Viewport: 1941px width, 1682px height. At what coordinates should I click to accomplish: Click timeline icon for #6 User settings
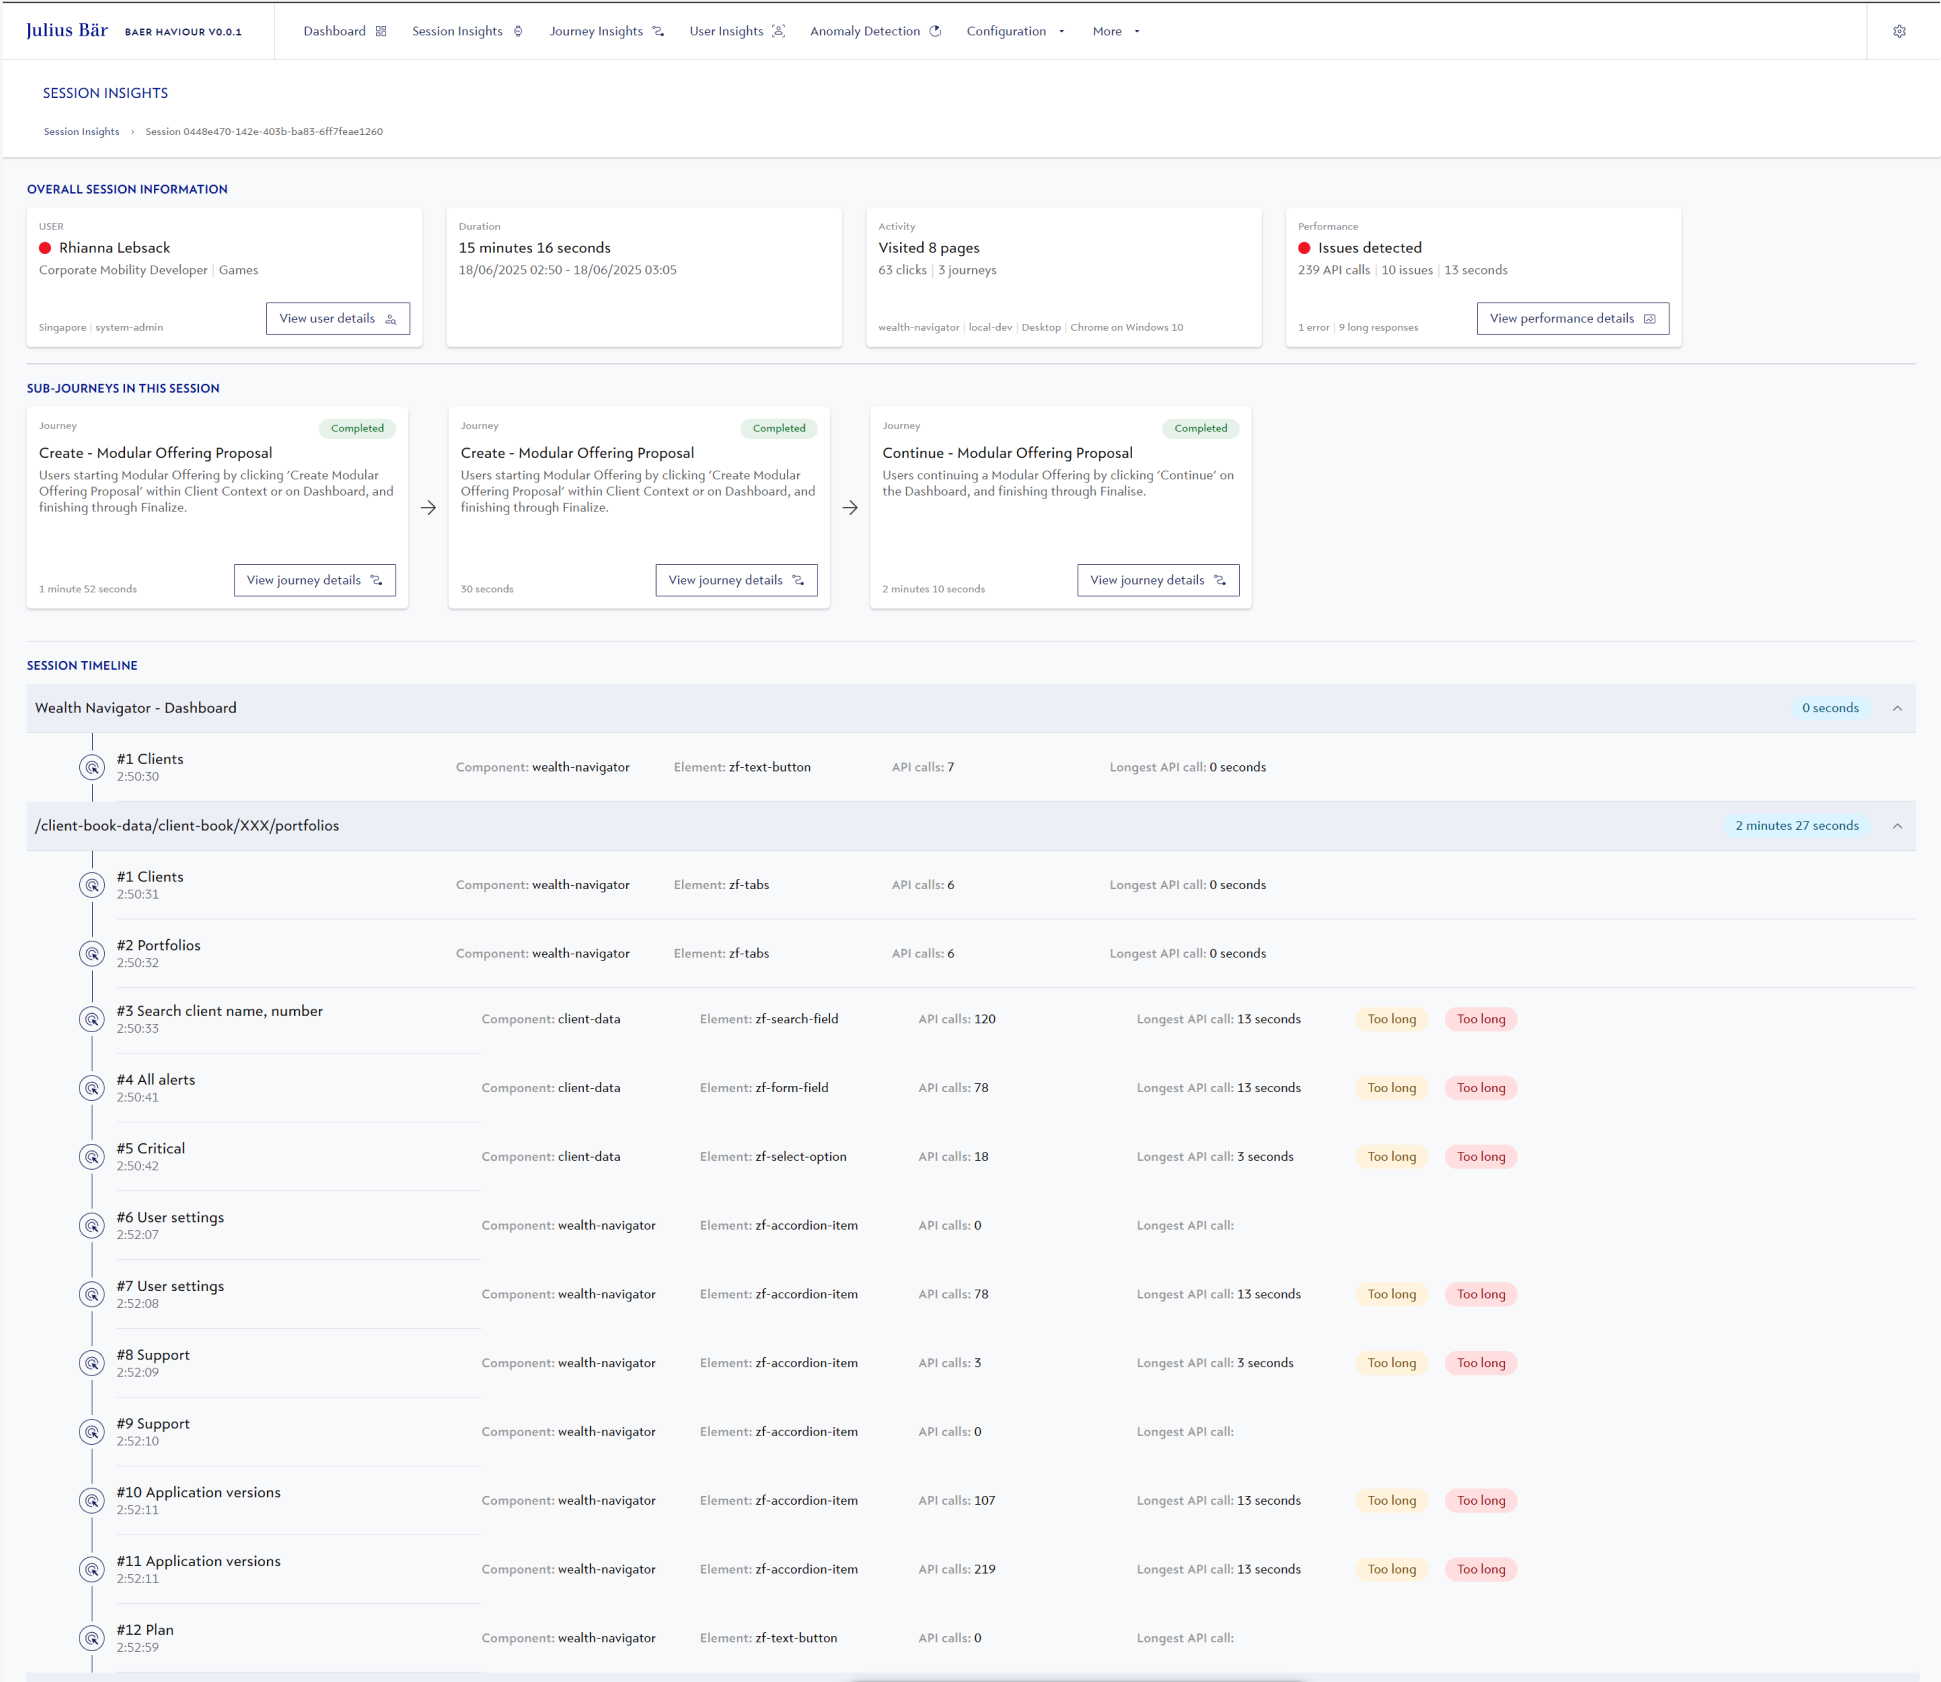92,1225
